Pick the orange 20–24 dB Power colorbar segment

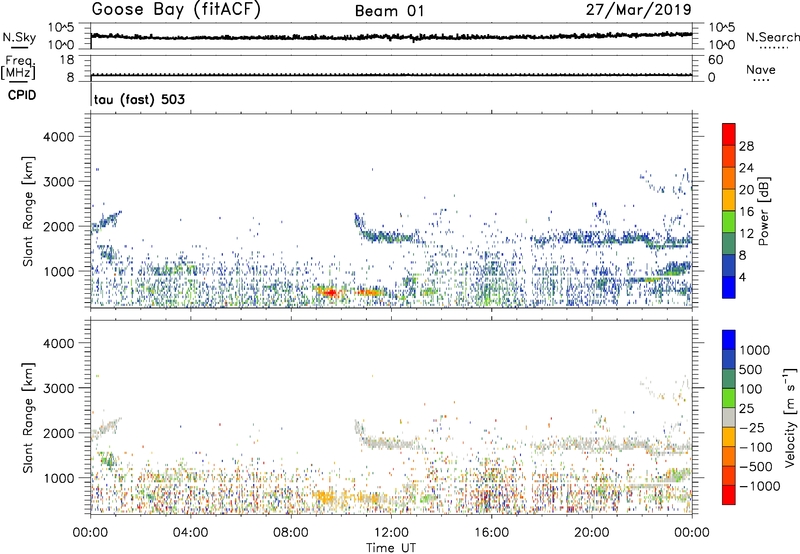click(x=729, y=178)
